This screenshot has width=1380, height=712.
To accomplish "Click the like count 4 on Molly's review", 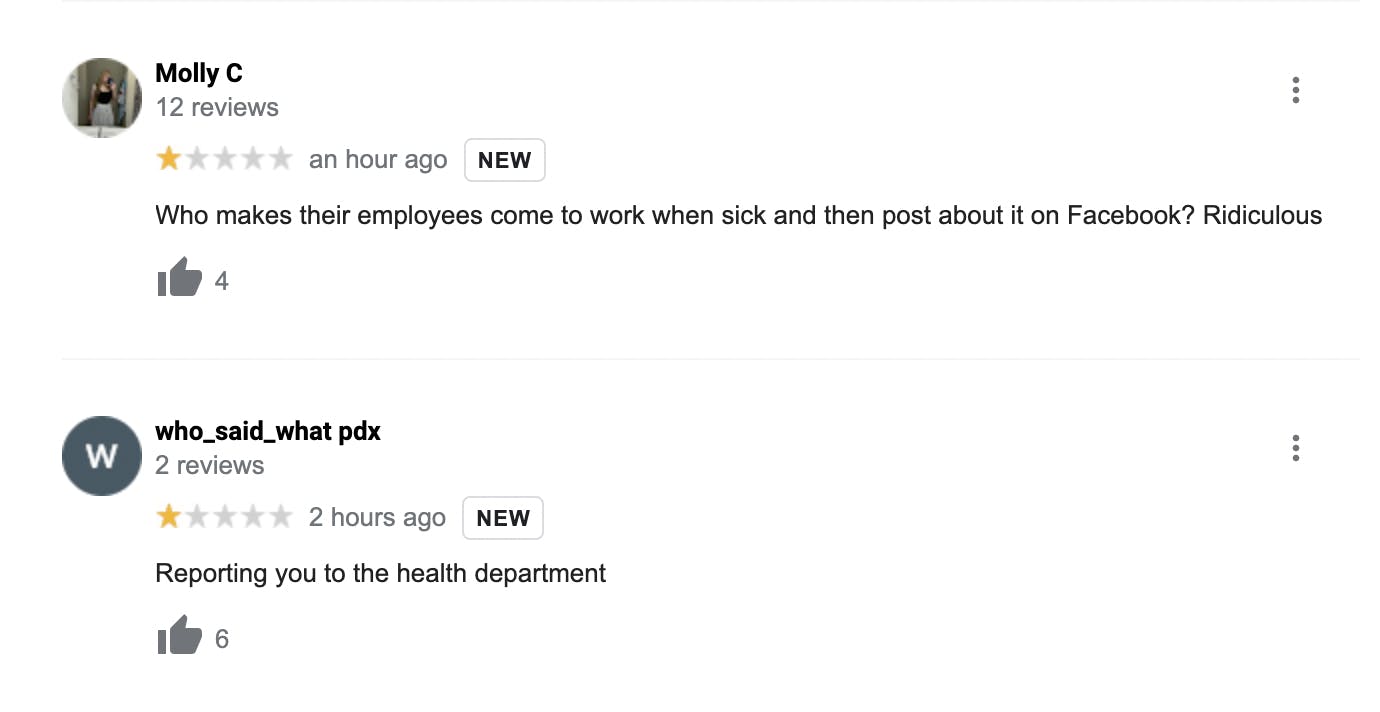I will (222, 281).
